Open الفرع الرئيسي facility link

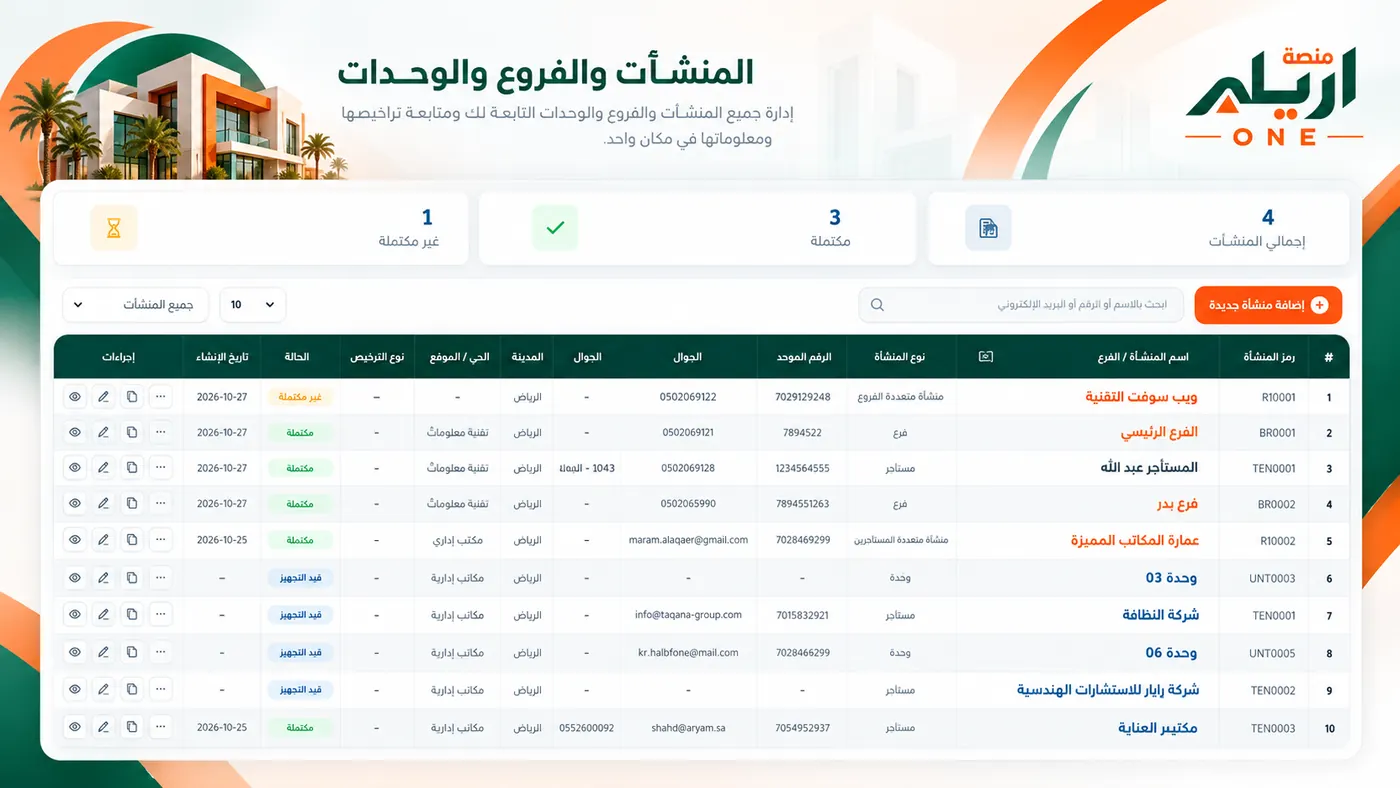(1159, 432)
